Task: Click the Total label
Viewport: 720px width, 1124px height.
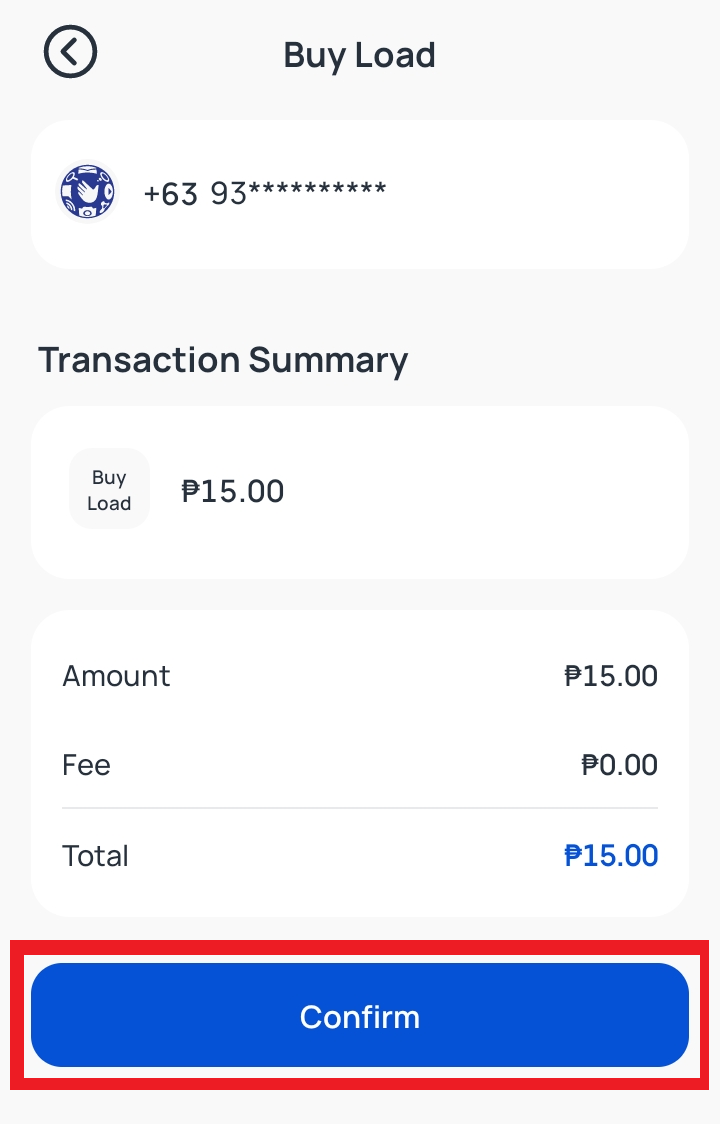Action: [x=95, y=856]
